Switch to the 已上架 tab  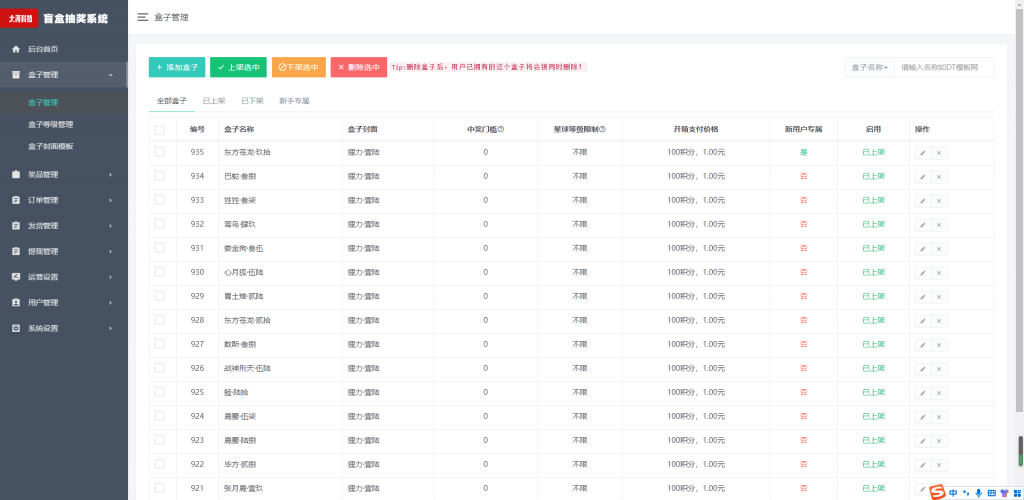coord(214,101)
